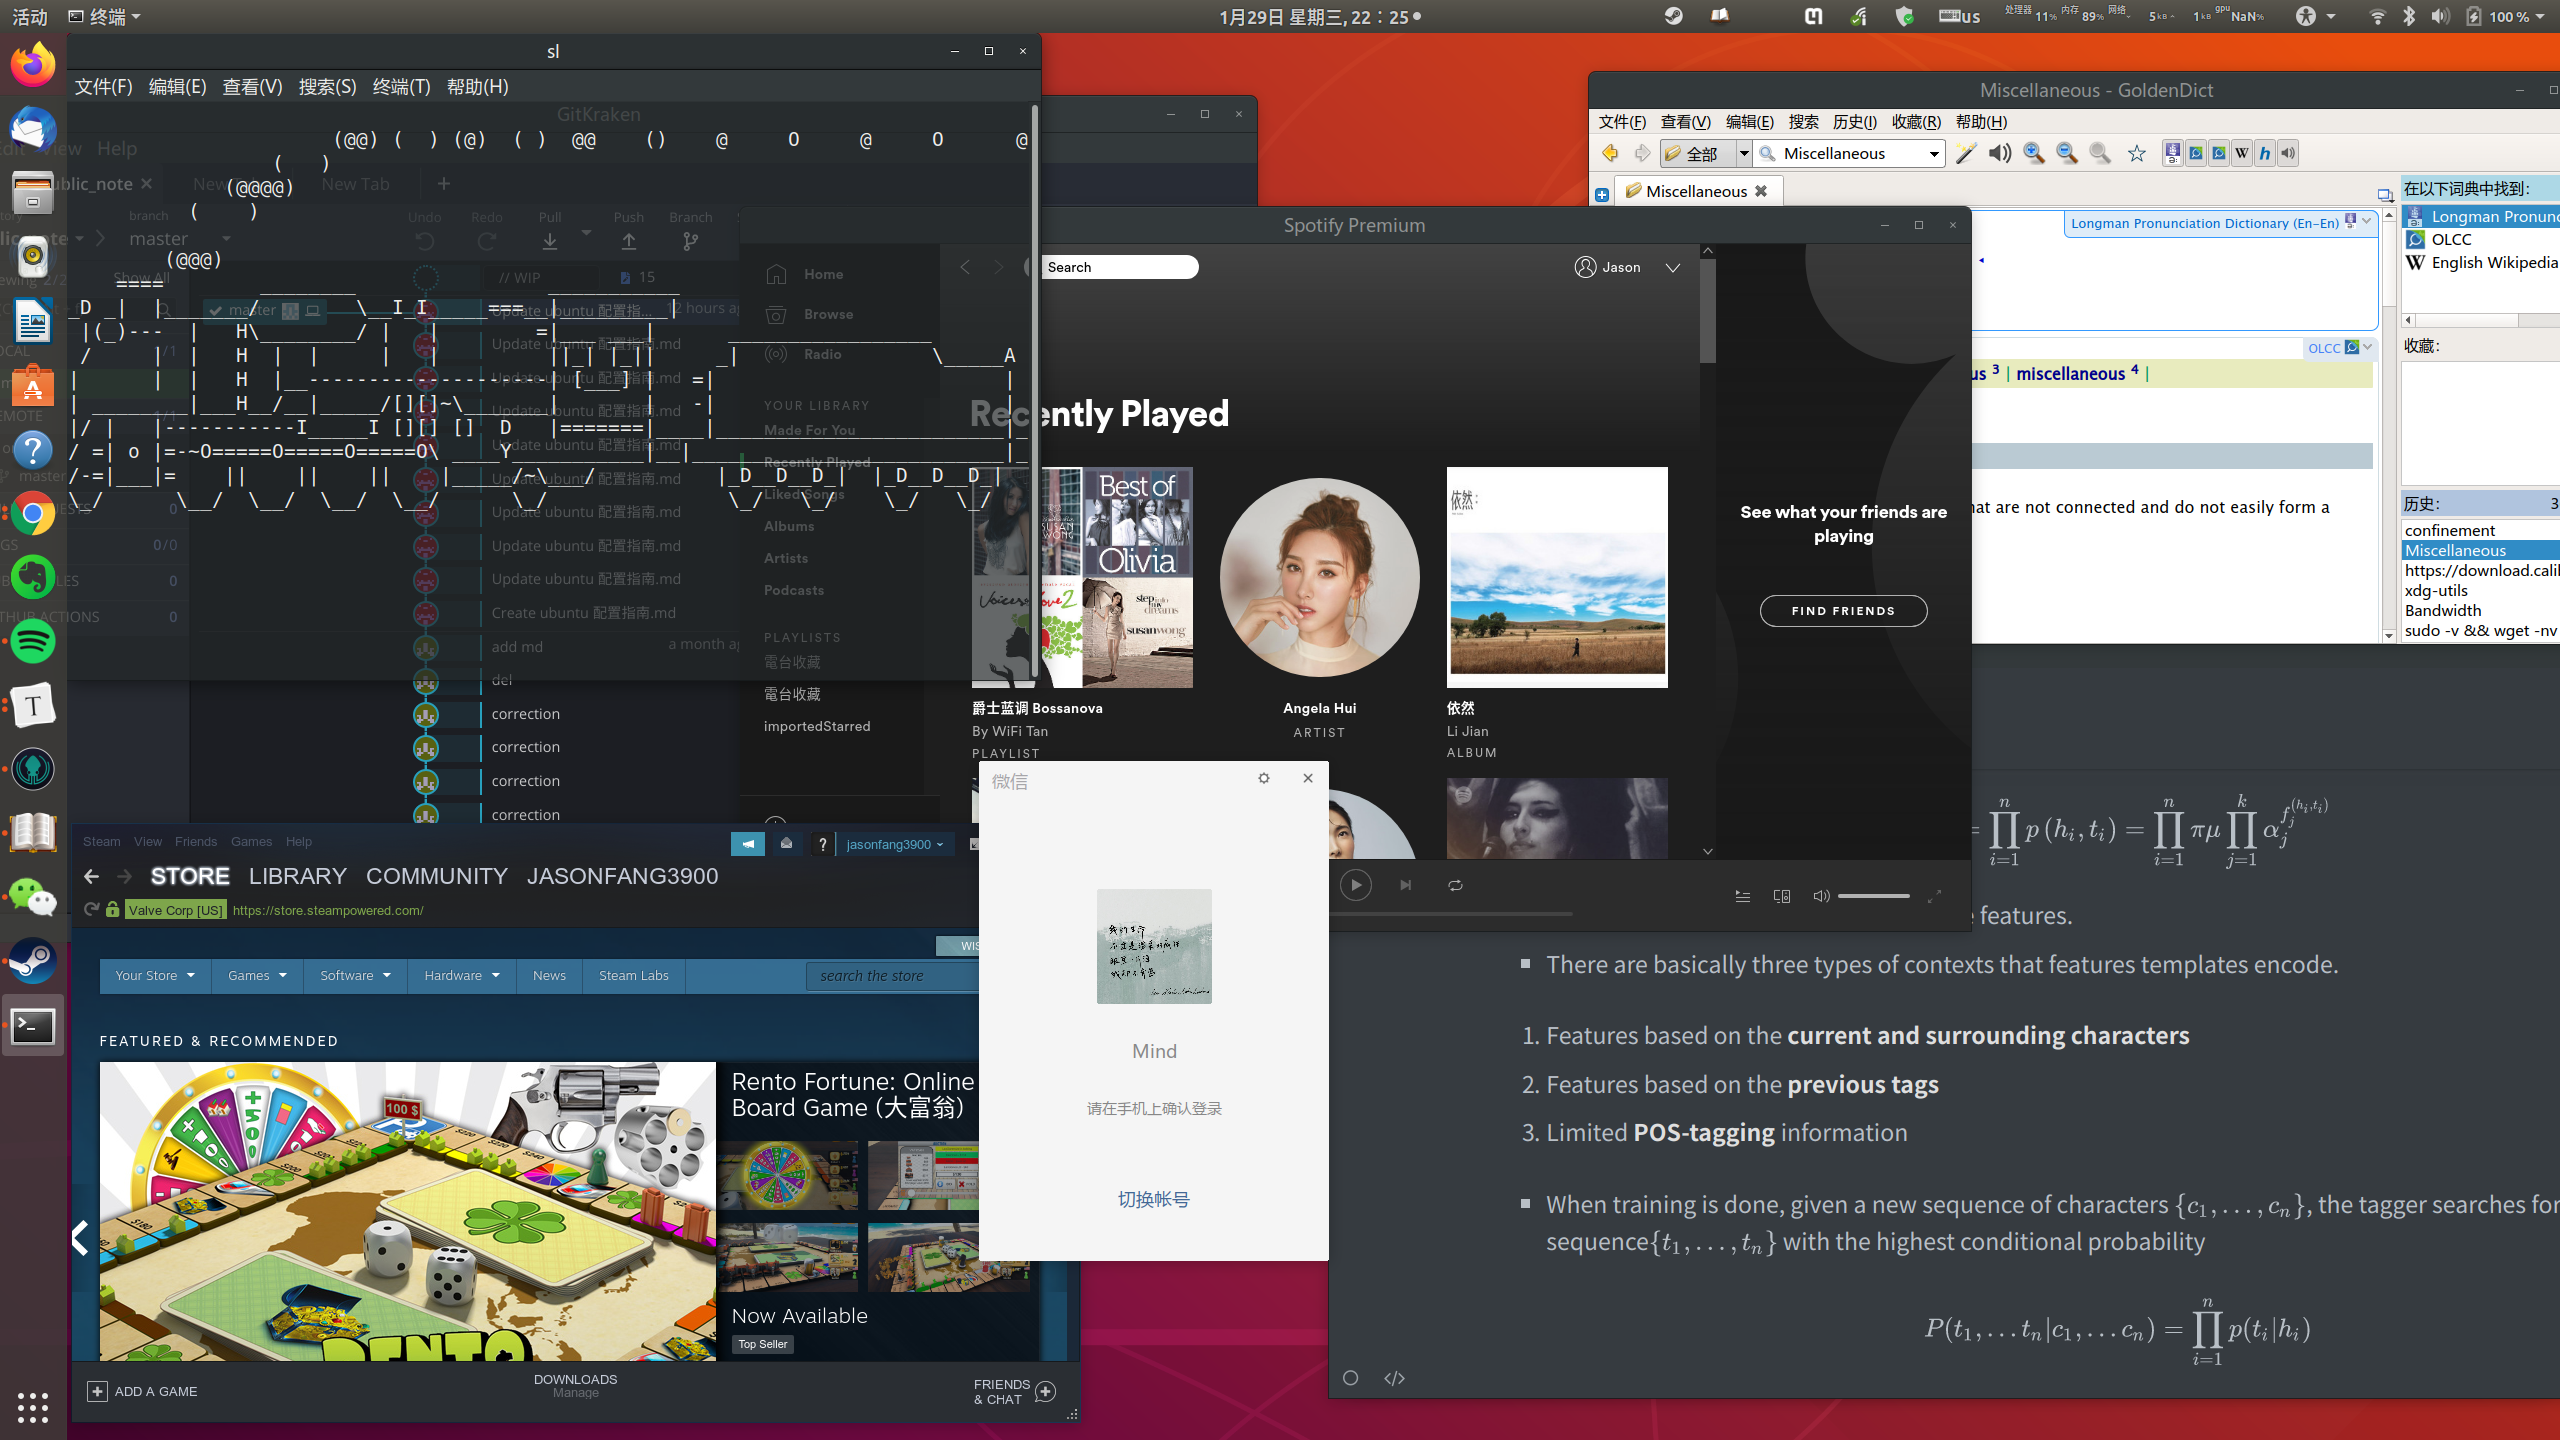The width and height of the screenshot is (2560, 1440).
Task: Toggle Longman dictionary button in GoldenDict toolbar
Action: (x=2173, y=153)
